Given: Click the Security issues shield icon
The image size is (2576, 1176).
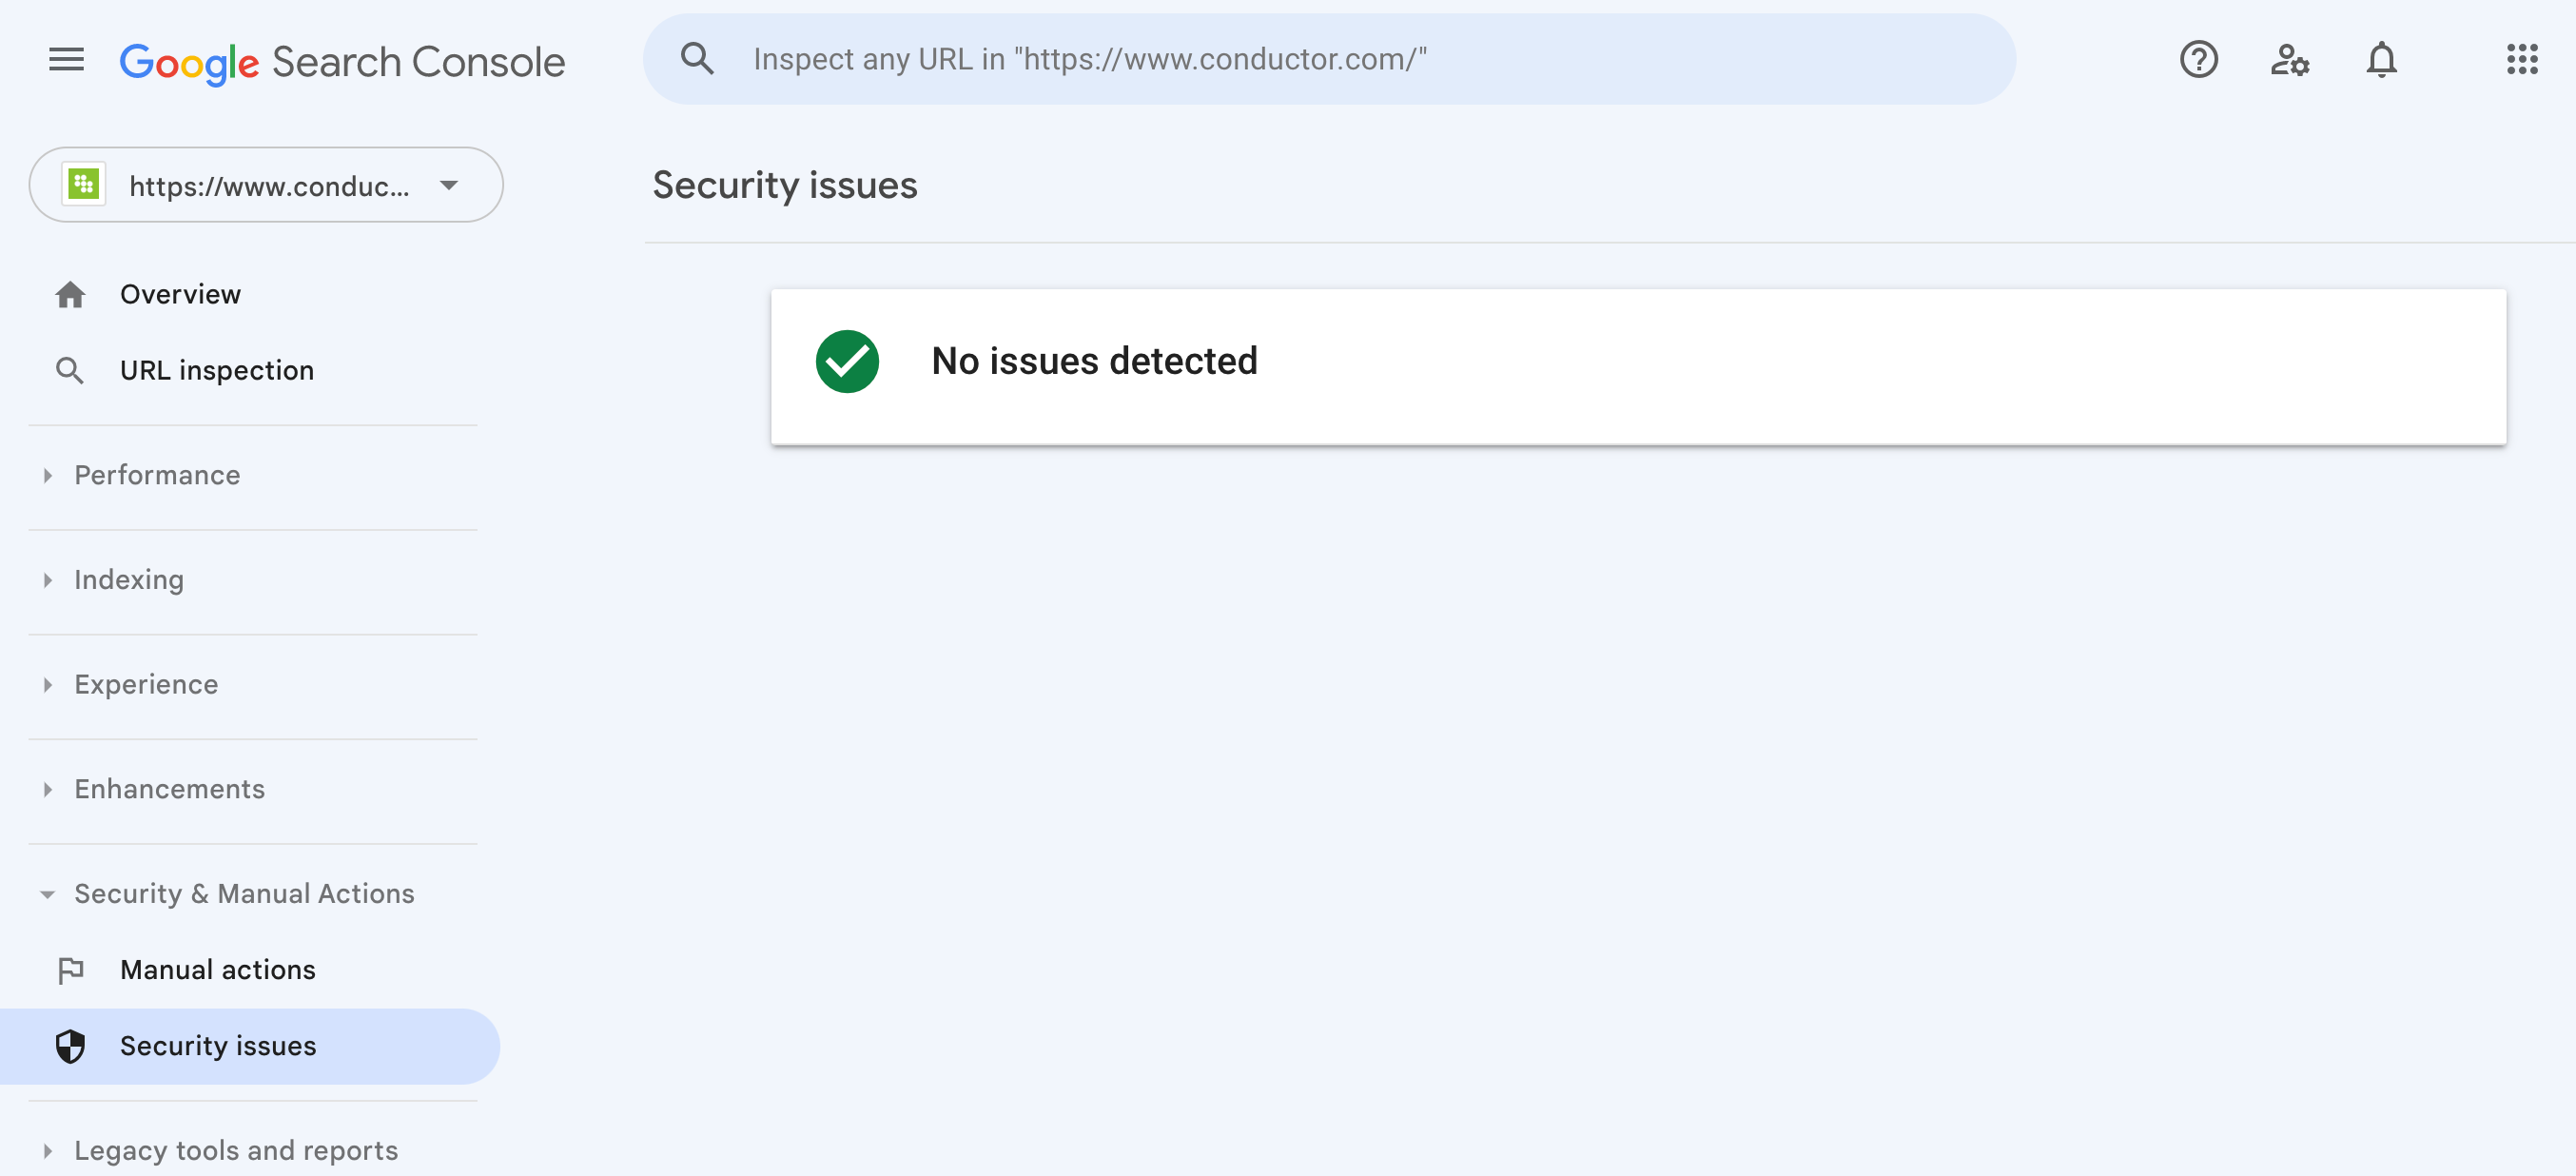Looking at the screenshot, I should click(x=71, y=1046).
